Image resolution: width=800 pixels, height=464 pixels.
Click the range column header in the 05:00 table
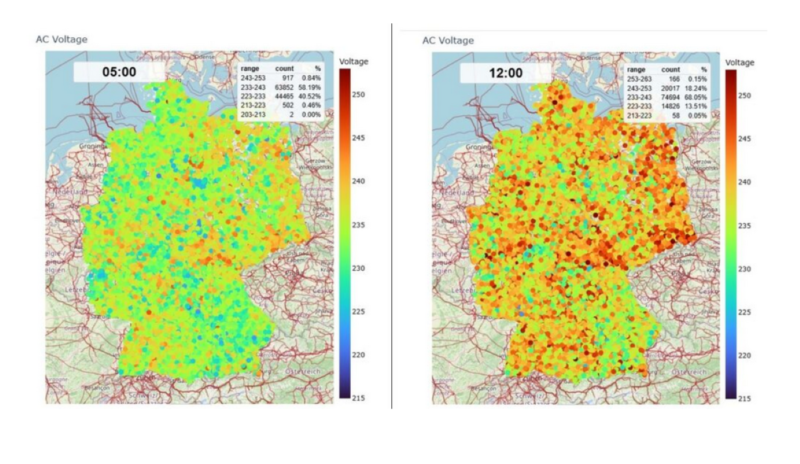pyautogui.click(x=250, y=68)
